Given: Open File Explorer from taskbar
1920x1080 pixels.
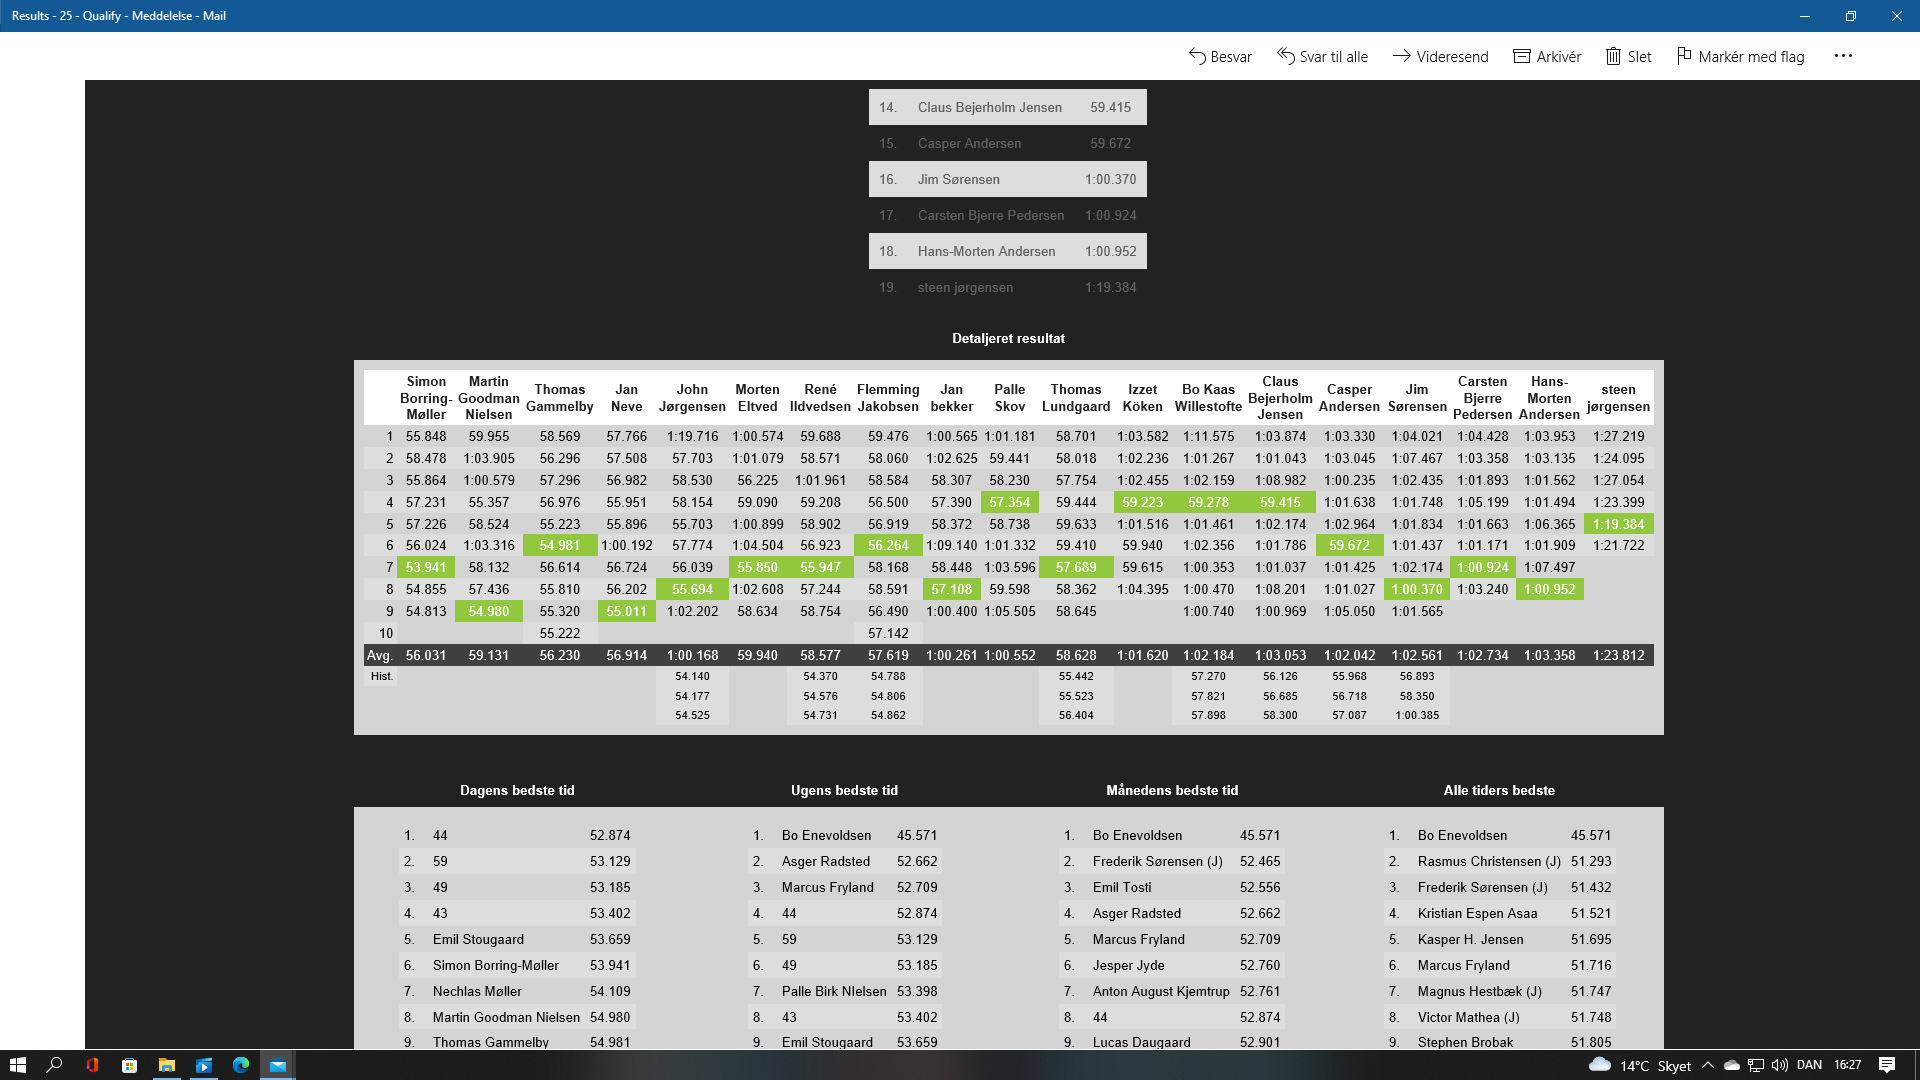Looking at the screenshot, I should pos(167,1065).
